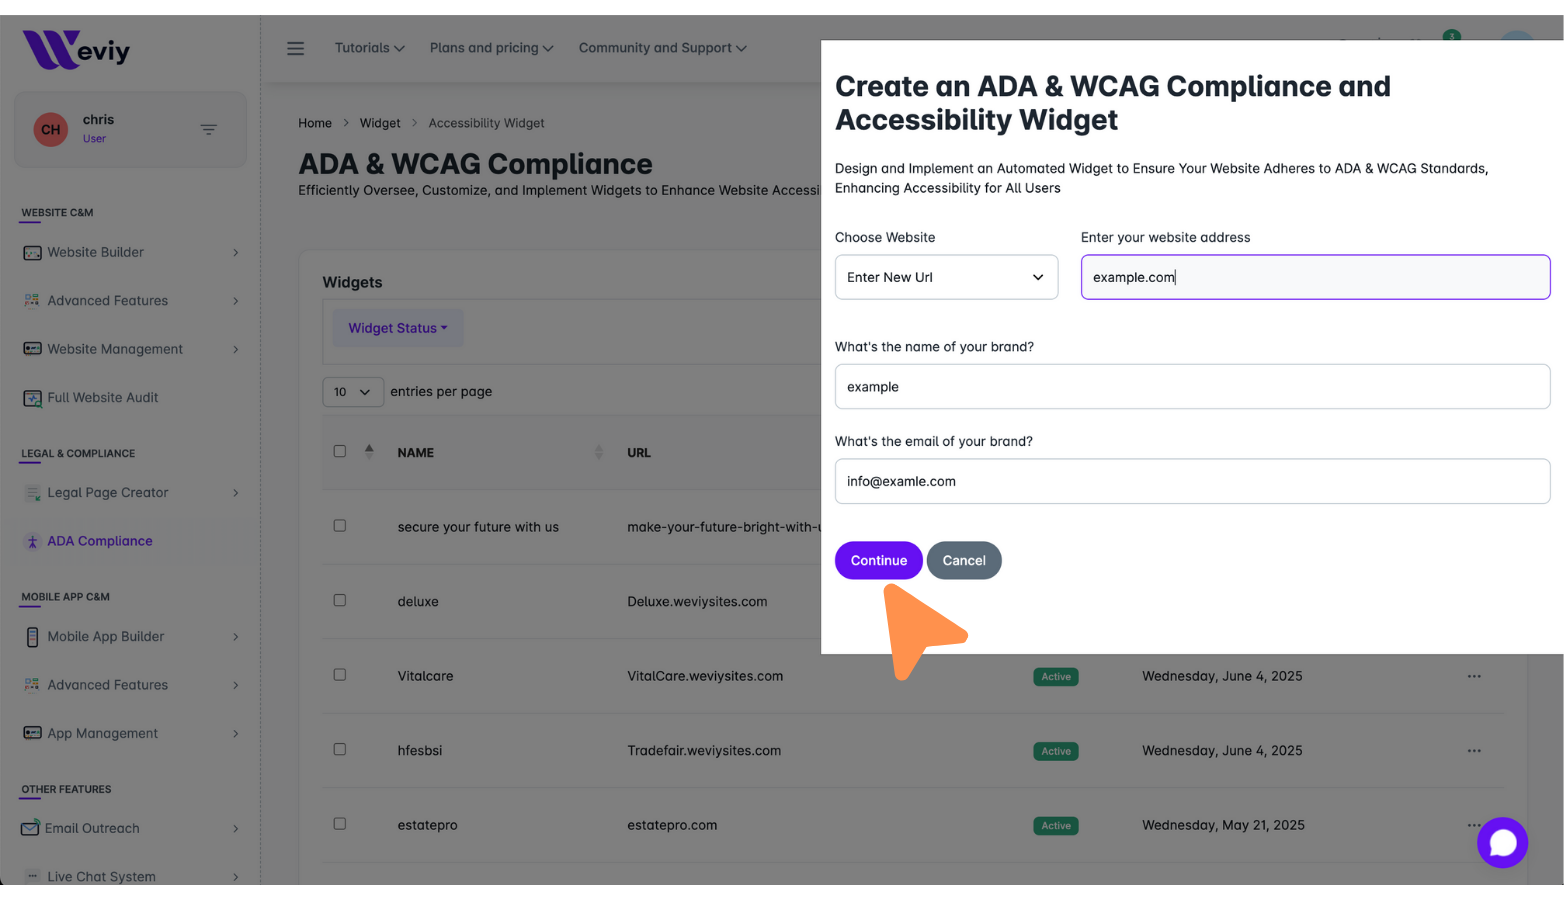
Task: Click the filter icon beside chris profile
Action: 208,130
